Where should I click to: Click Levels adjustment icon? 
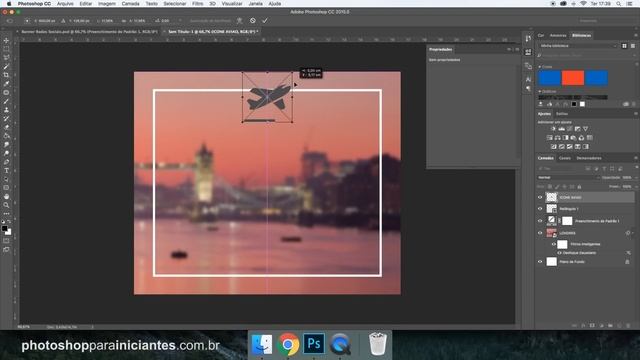pyautogui.click(x=562, y=129)
